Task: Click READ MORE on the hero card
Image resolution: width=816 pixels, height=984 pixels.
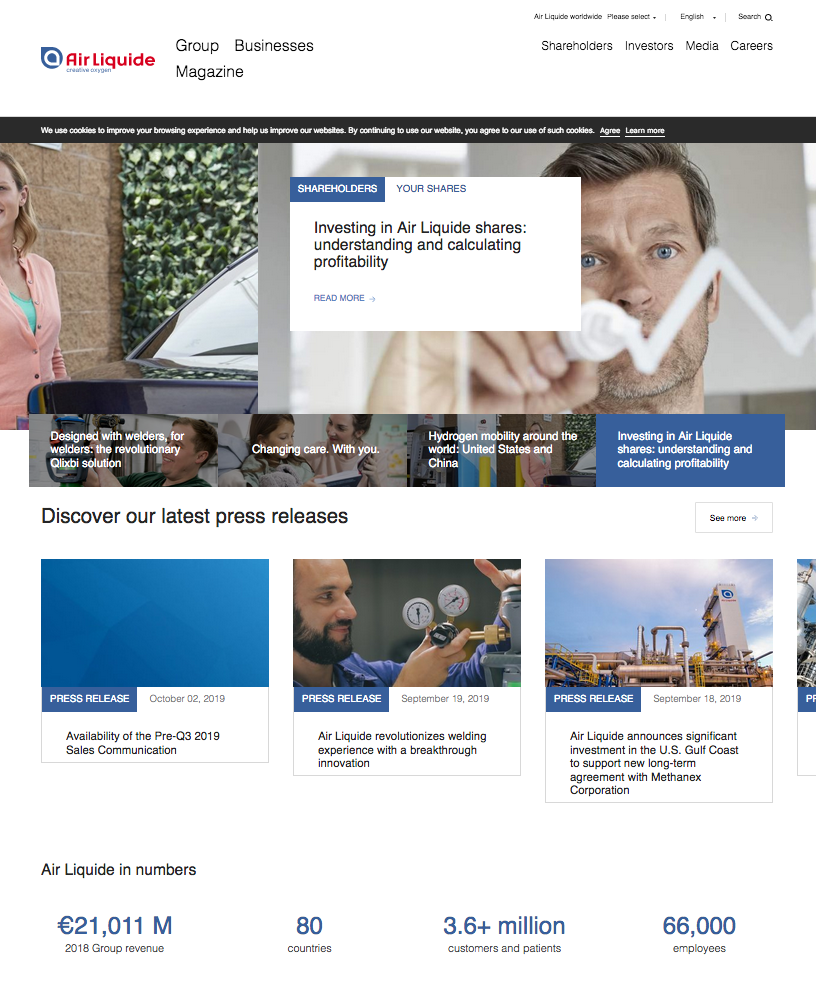Action: 345,298
